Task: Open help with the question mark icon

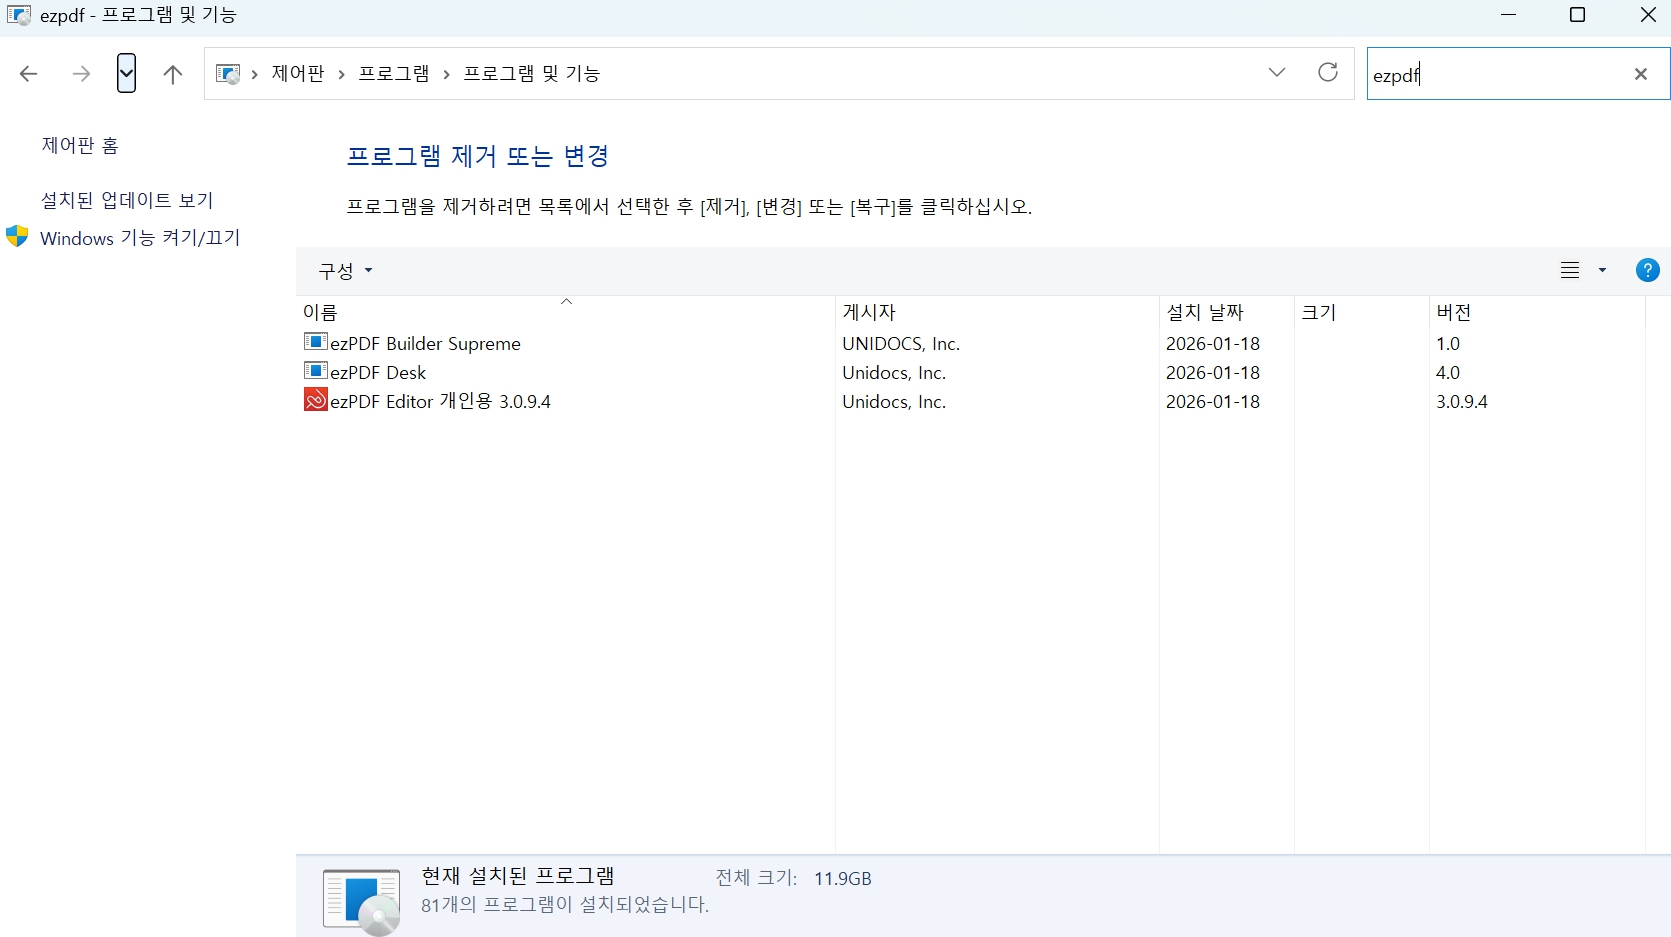Action: 1648,270
